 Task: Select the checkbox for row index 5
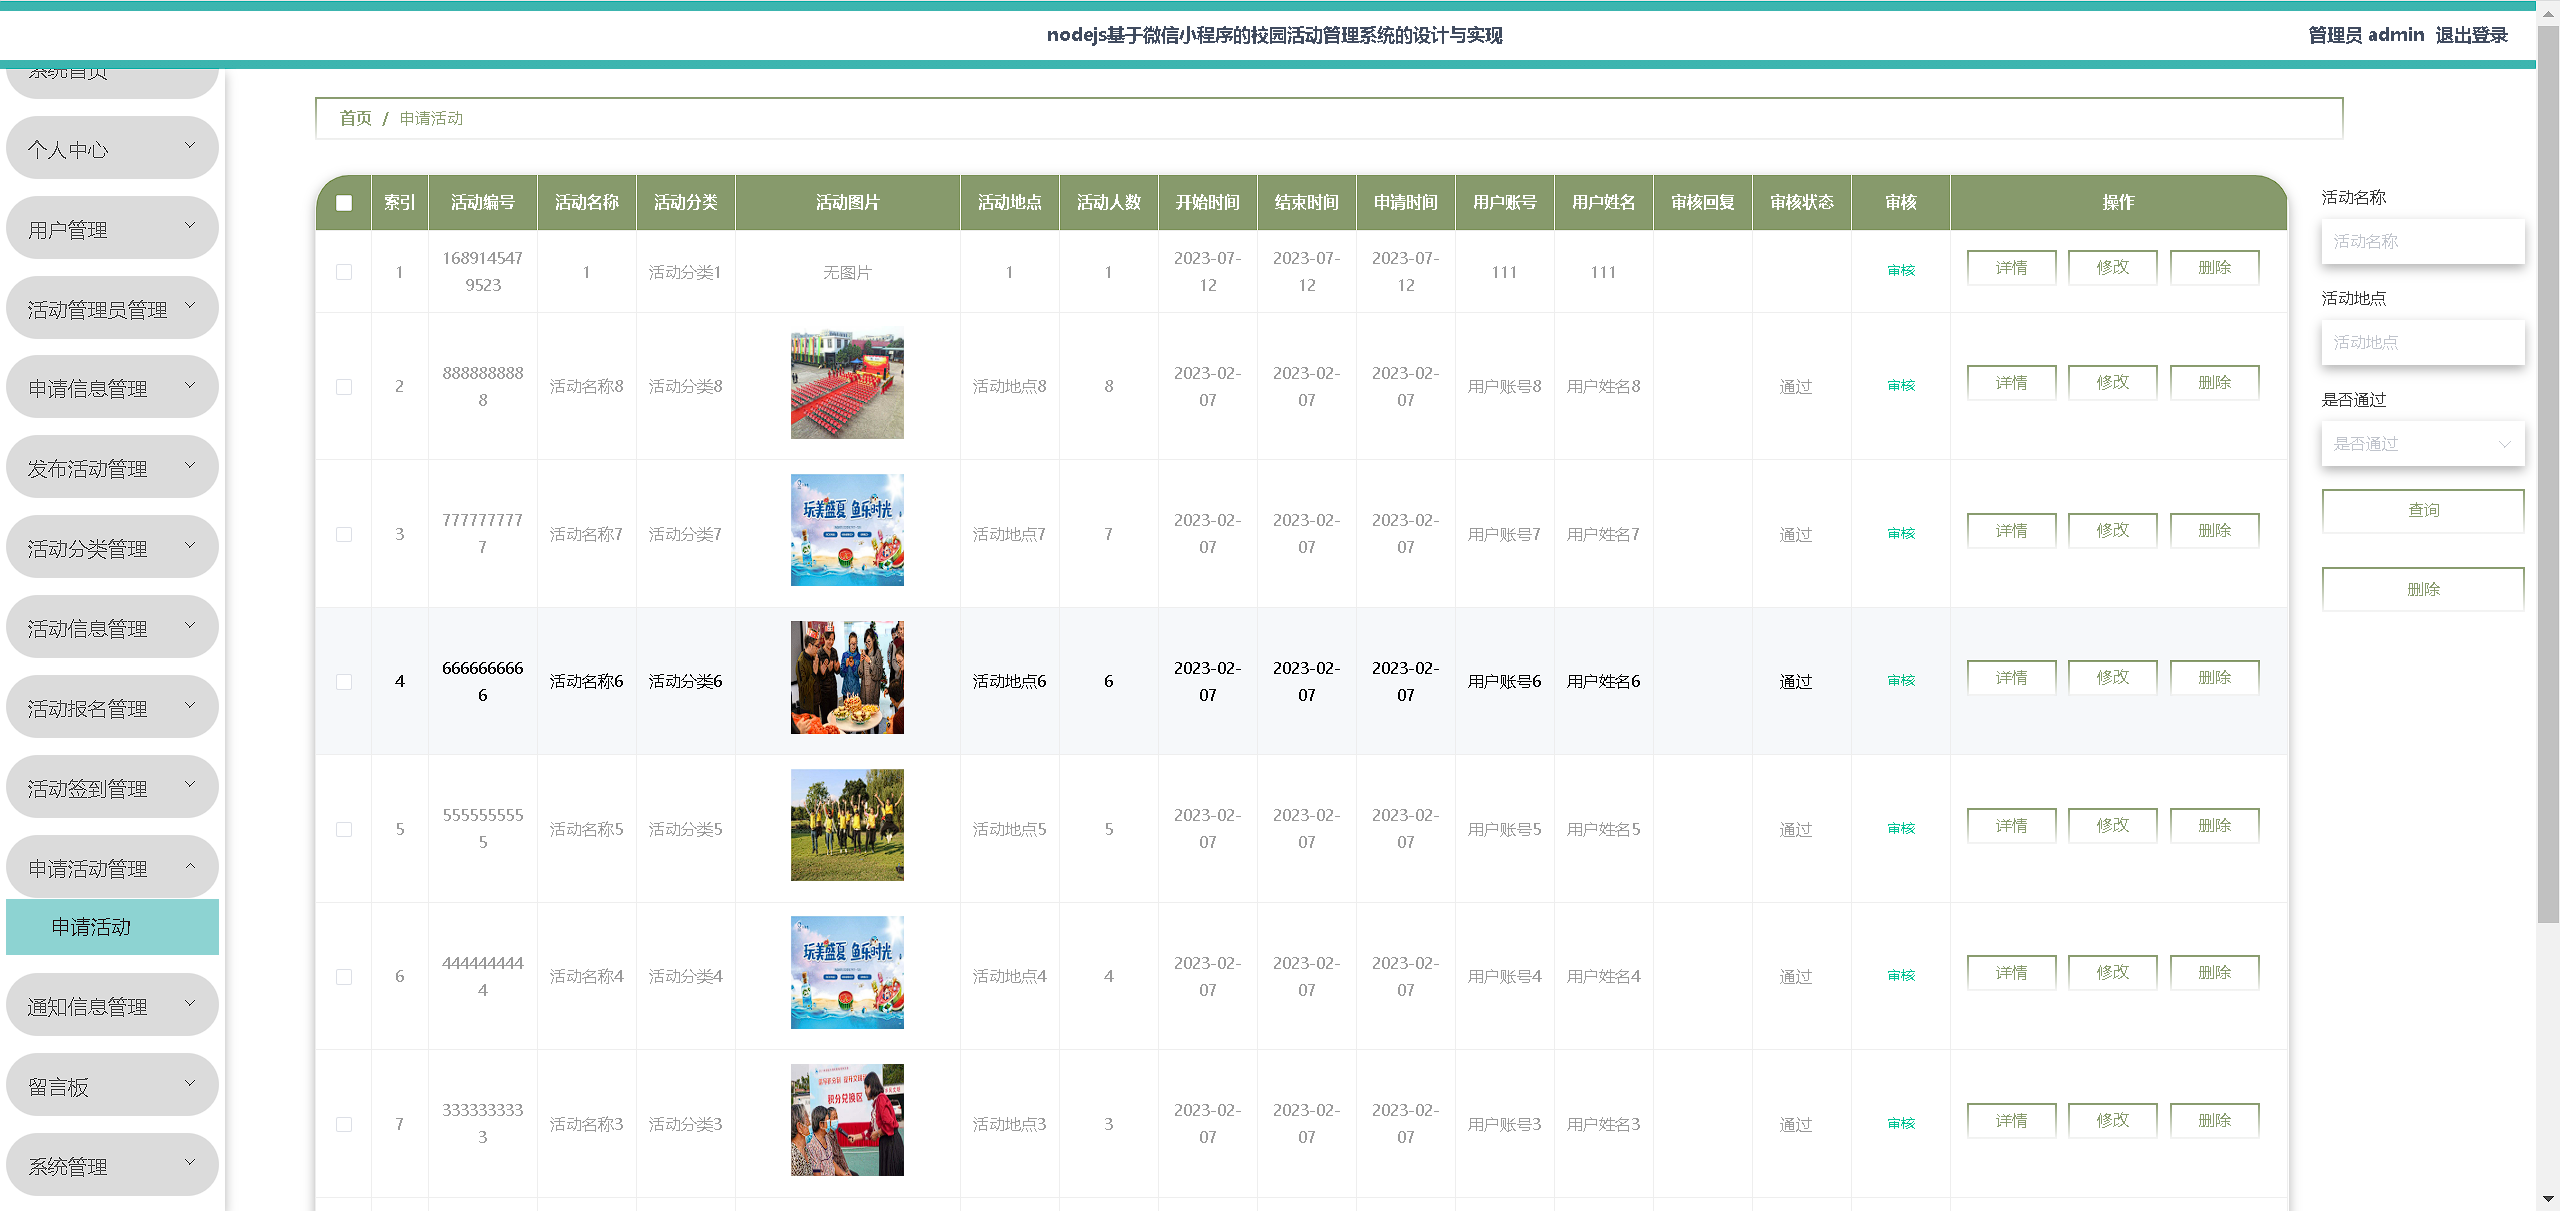point(344,829)
